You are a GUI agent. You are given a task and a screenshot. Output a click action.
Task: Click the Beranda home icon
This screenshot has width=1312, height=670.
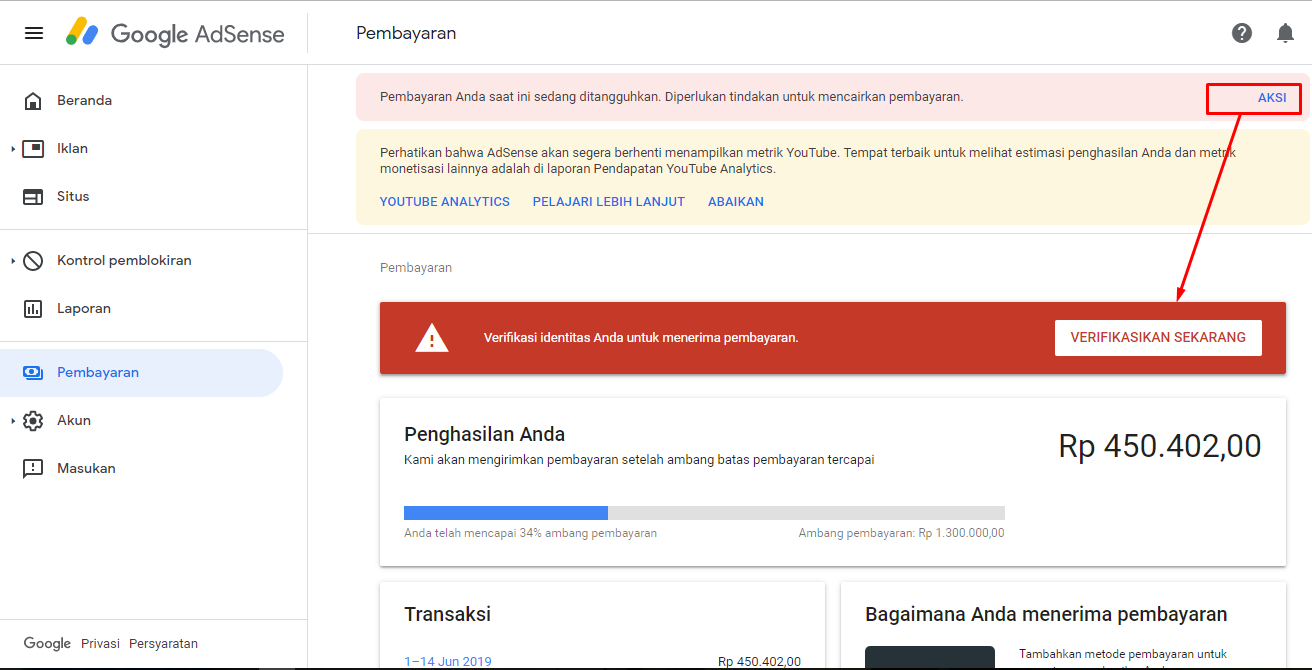coord(34,100)
